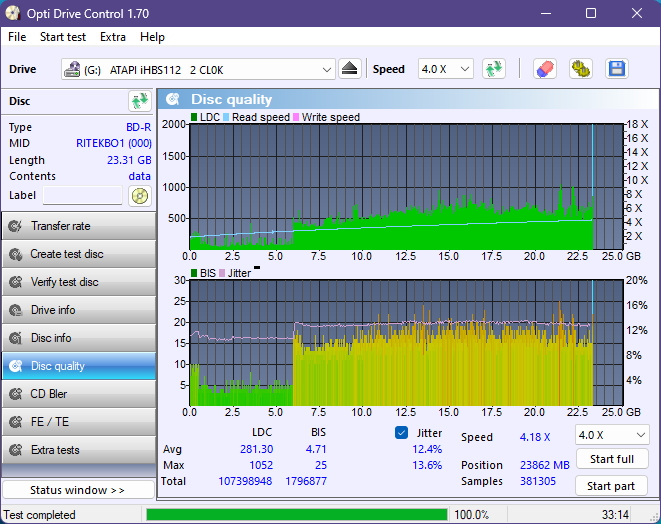
Task: Minimize the Opti Drive Control window
Action: pos(546,13)
